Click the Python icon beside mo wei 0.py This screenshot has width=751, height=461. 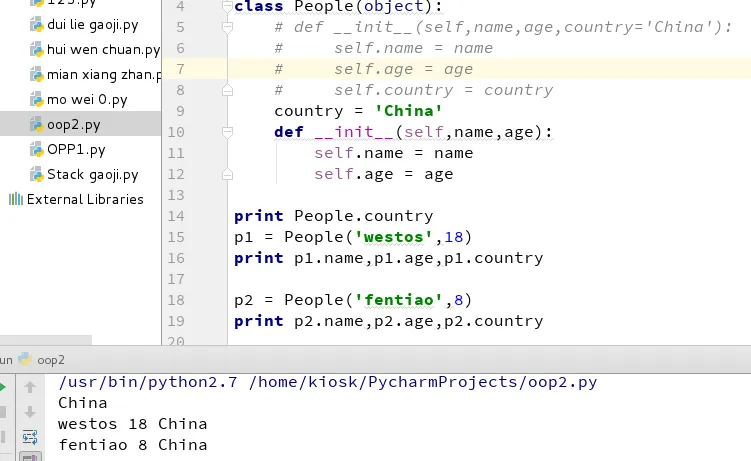click(x=36, y=100)
